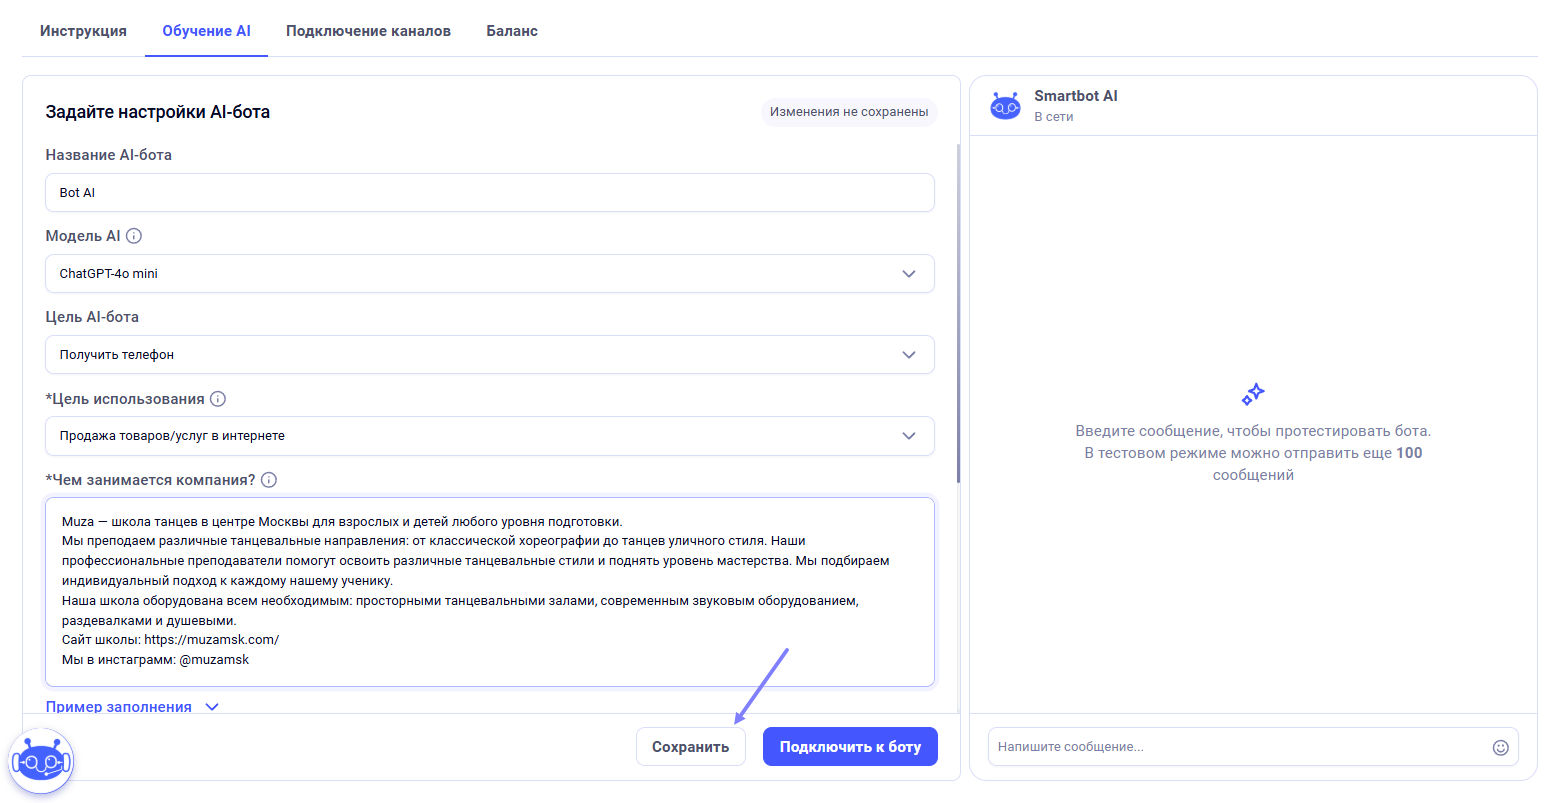Click the Название AI-бота input field
The image size is (1562, 803).
[489, 193]
